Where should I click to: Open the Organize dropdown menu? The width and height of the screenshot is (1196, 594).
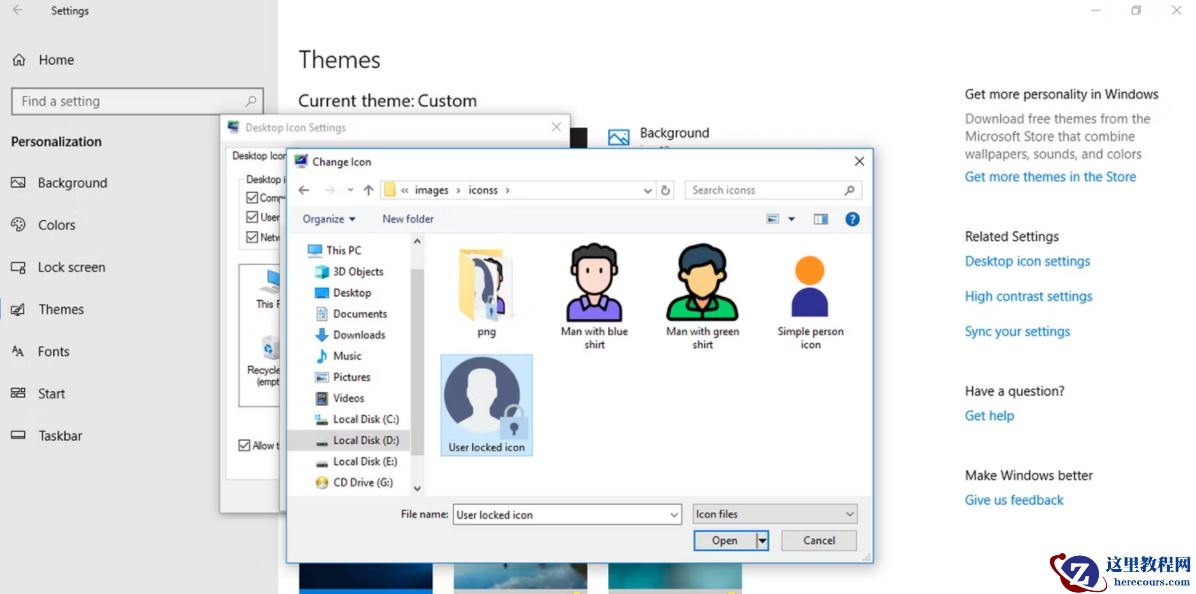click(x=328, y=219)
